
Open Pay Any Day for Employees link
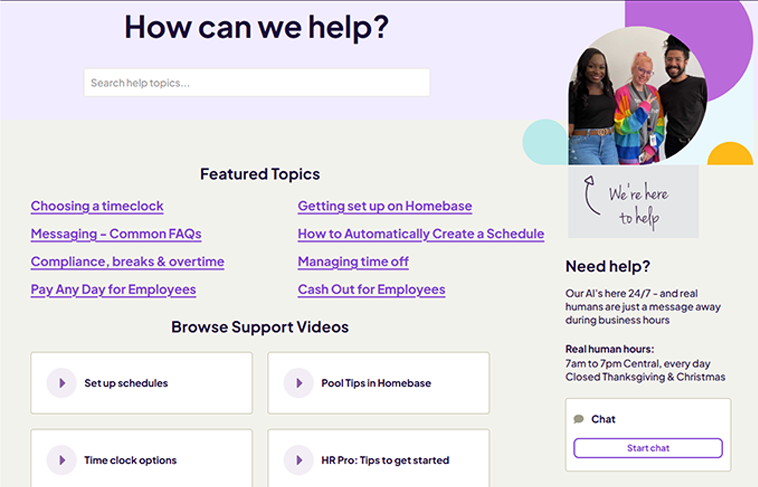(114, 290)
